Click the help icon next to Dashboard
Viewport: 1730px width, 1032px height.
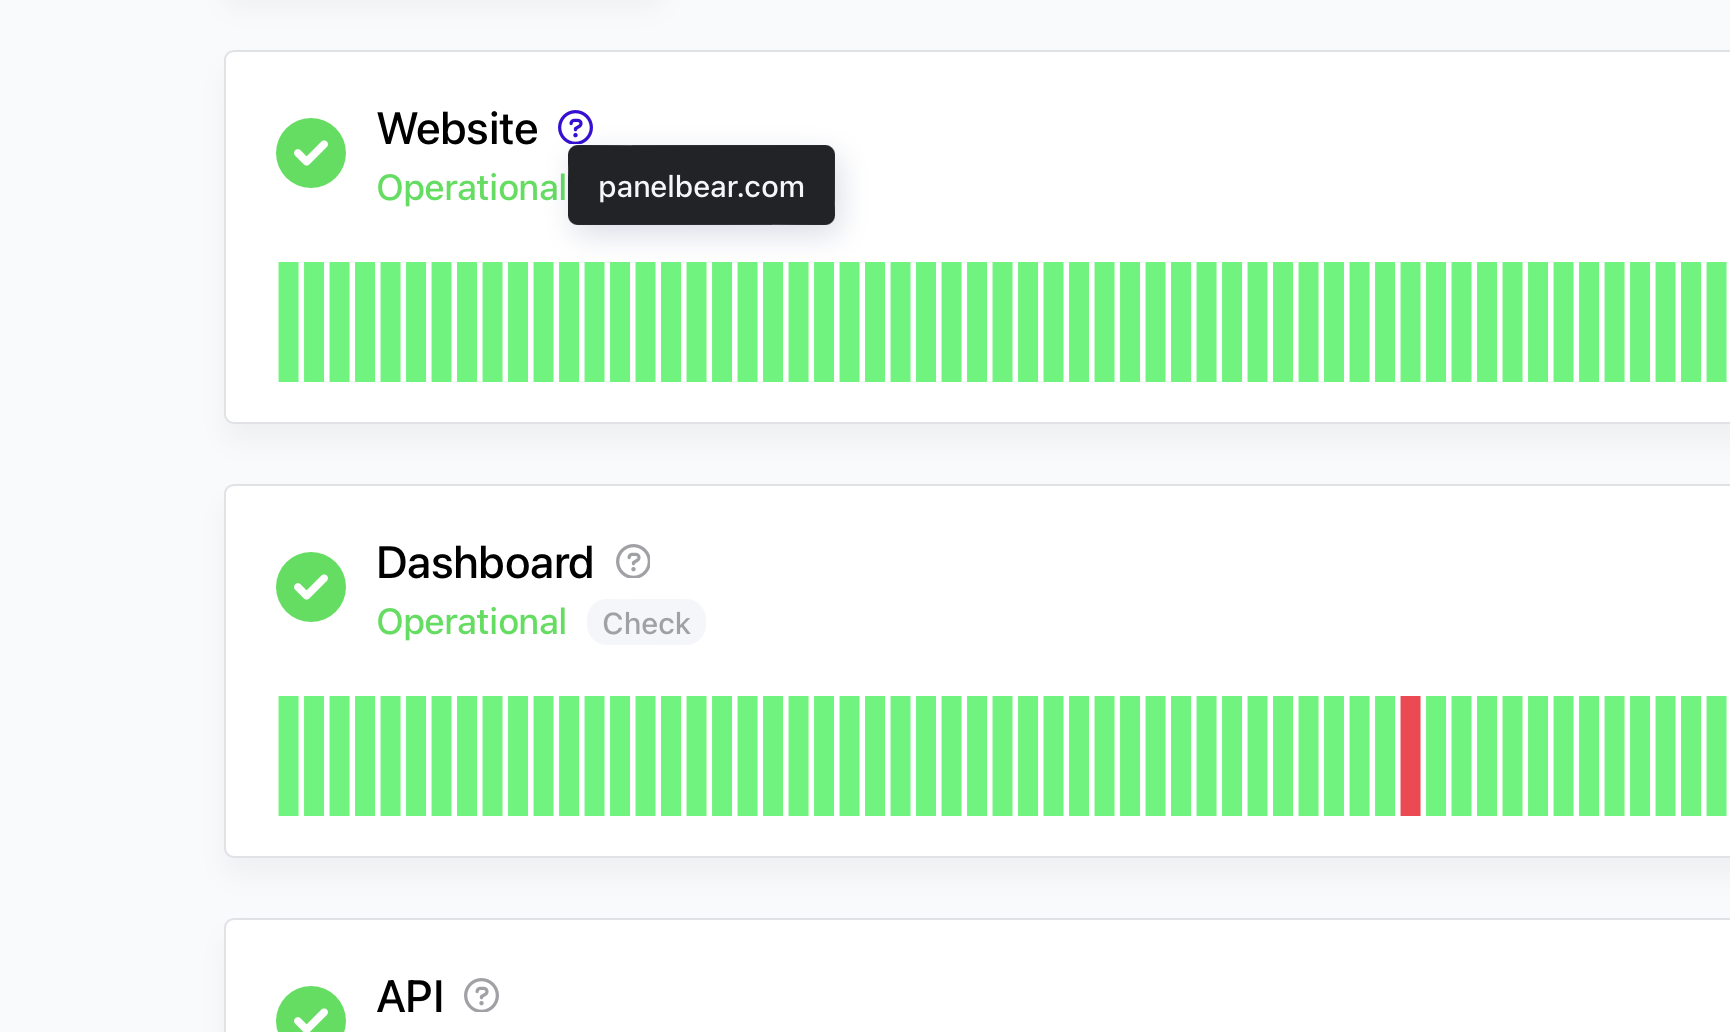click(633, 562)
